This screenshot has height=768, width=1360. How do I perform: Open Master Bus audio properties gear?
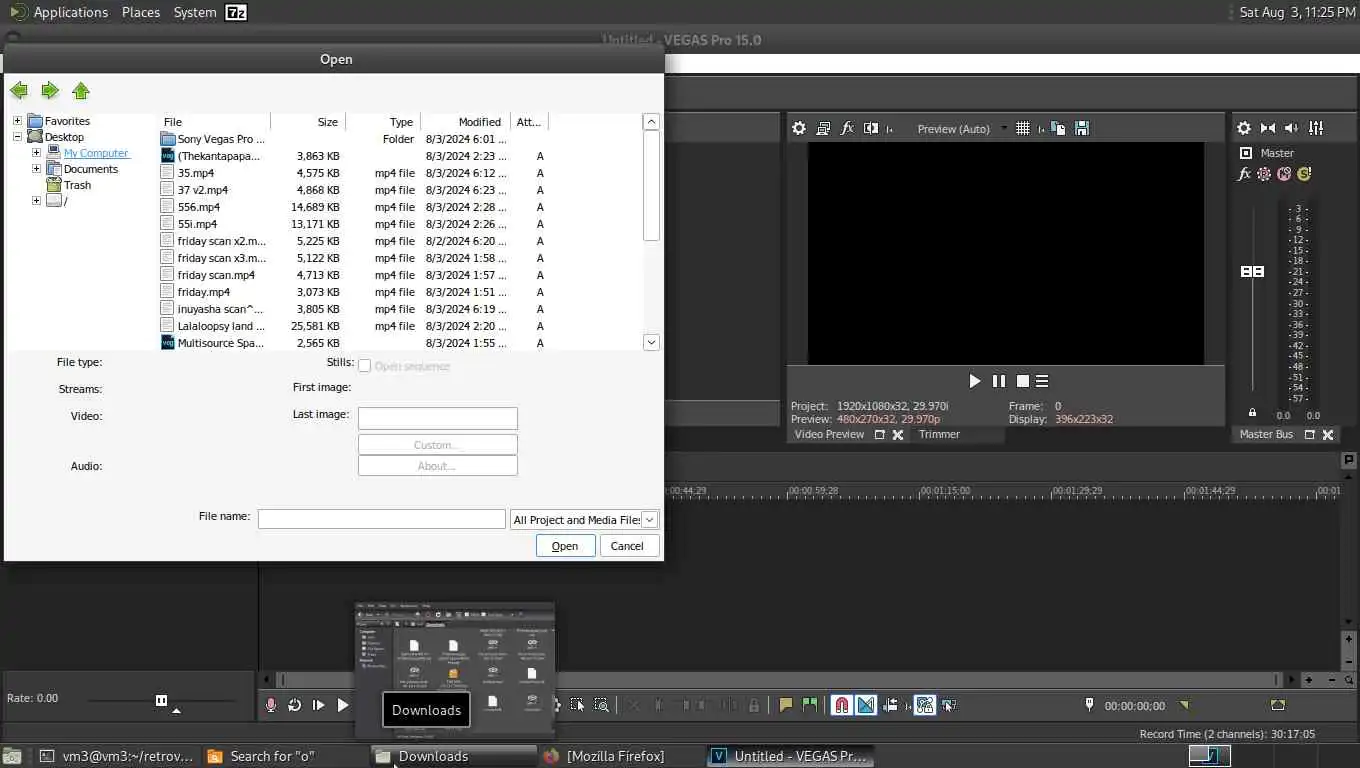tap(1243, 128)
